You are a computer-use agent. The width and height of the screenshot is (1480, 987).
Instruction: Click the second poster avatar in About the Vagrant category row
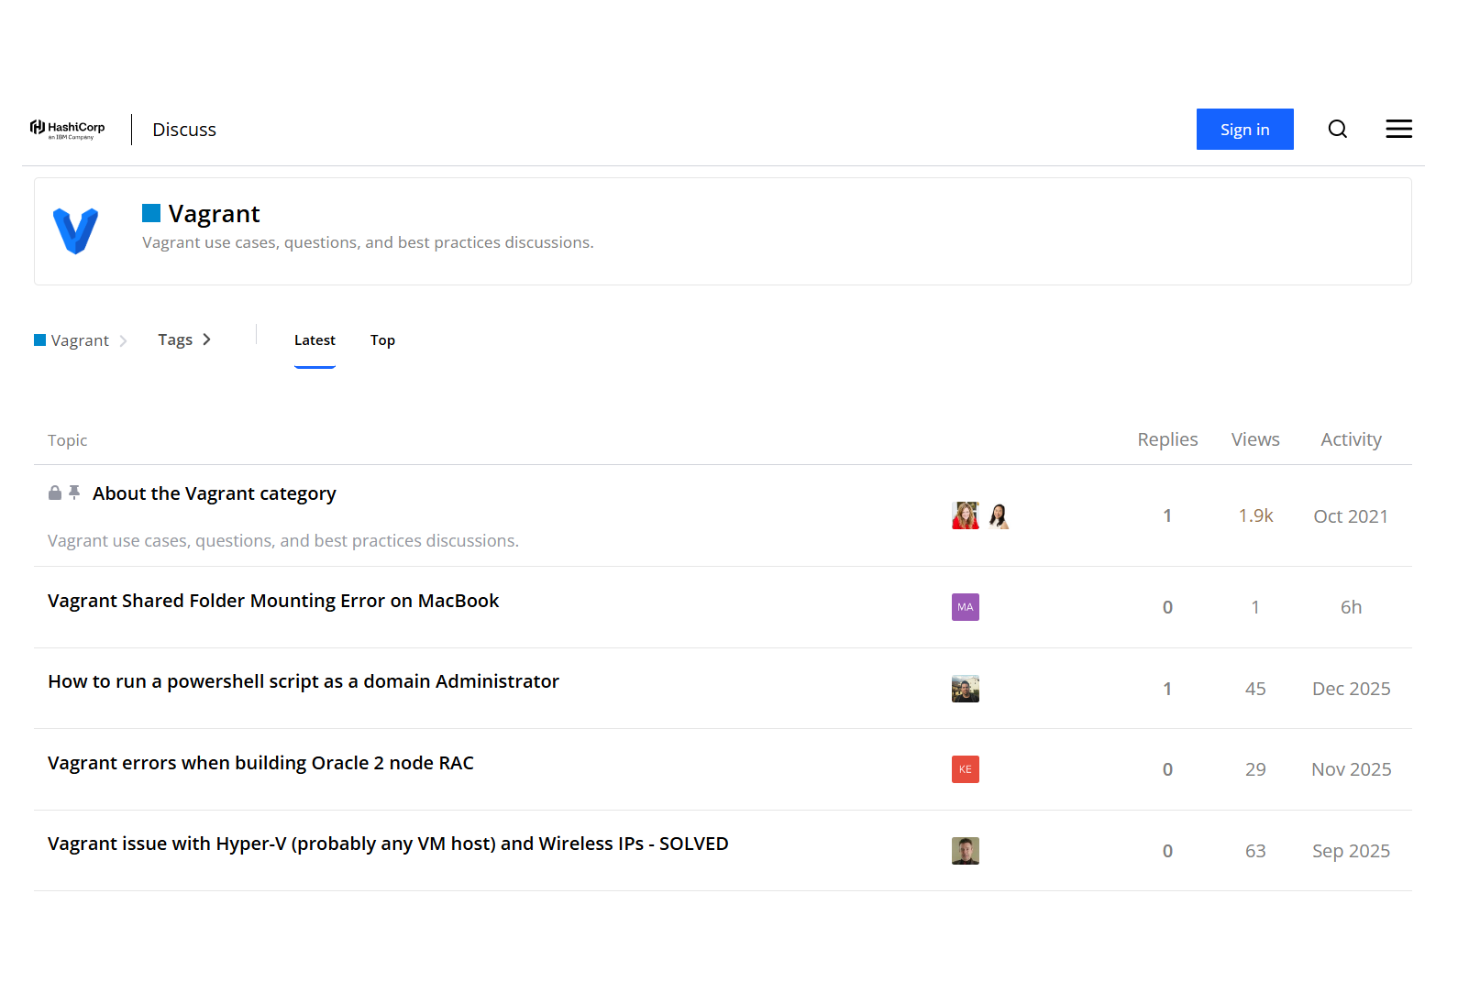pyautogui.click(x=998, y=516)
